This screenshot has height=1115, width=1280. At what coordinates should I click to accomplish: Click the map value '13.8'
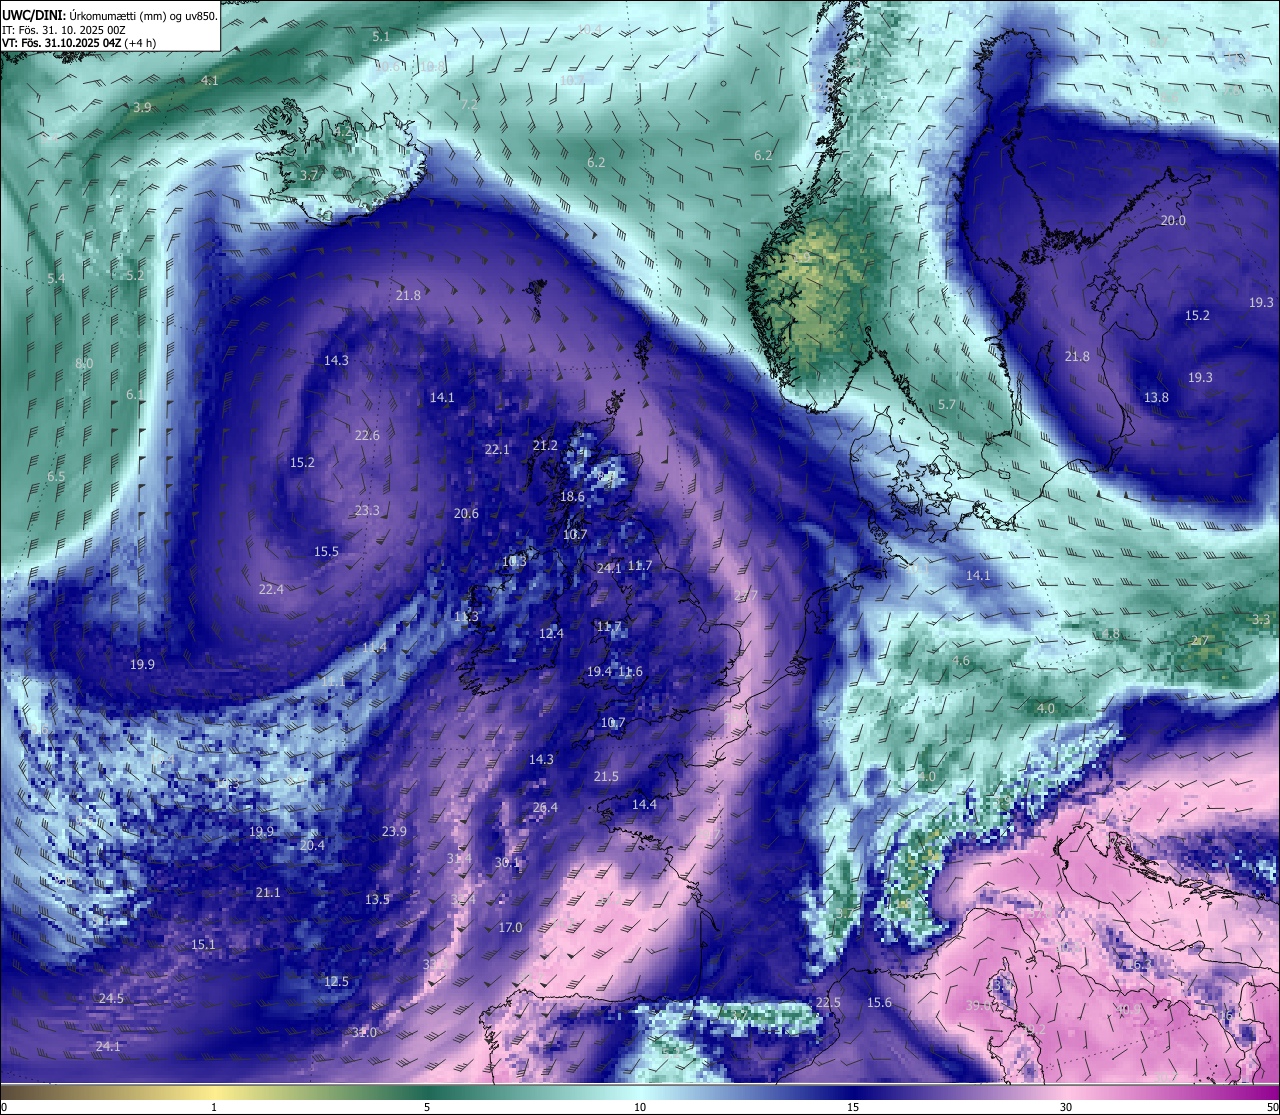pos(1156,397)
